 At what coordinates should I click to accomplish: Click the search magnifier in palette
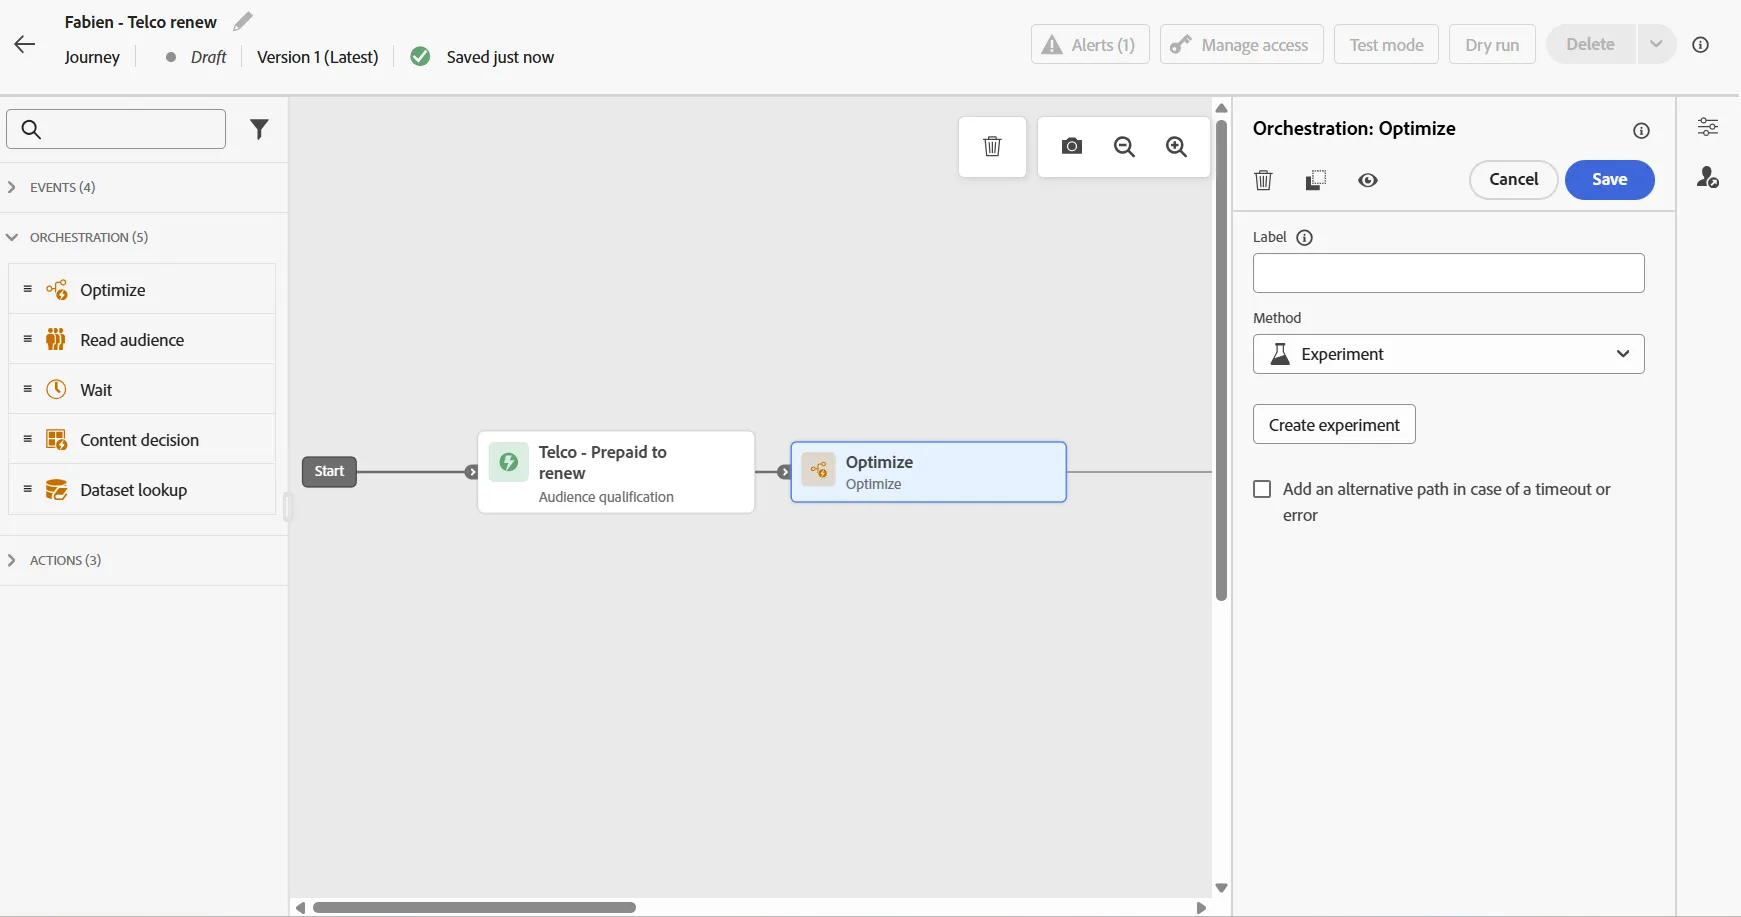pyautogui.click(x=31, y=129)
